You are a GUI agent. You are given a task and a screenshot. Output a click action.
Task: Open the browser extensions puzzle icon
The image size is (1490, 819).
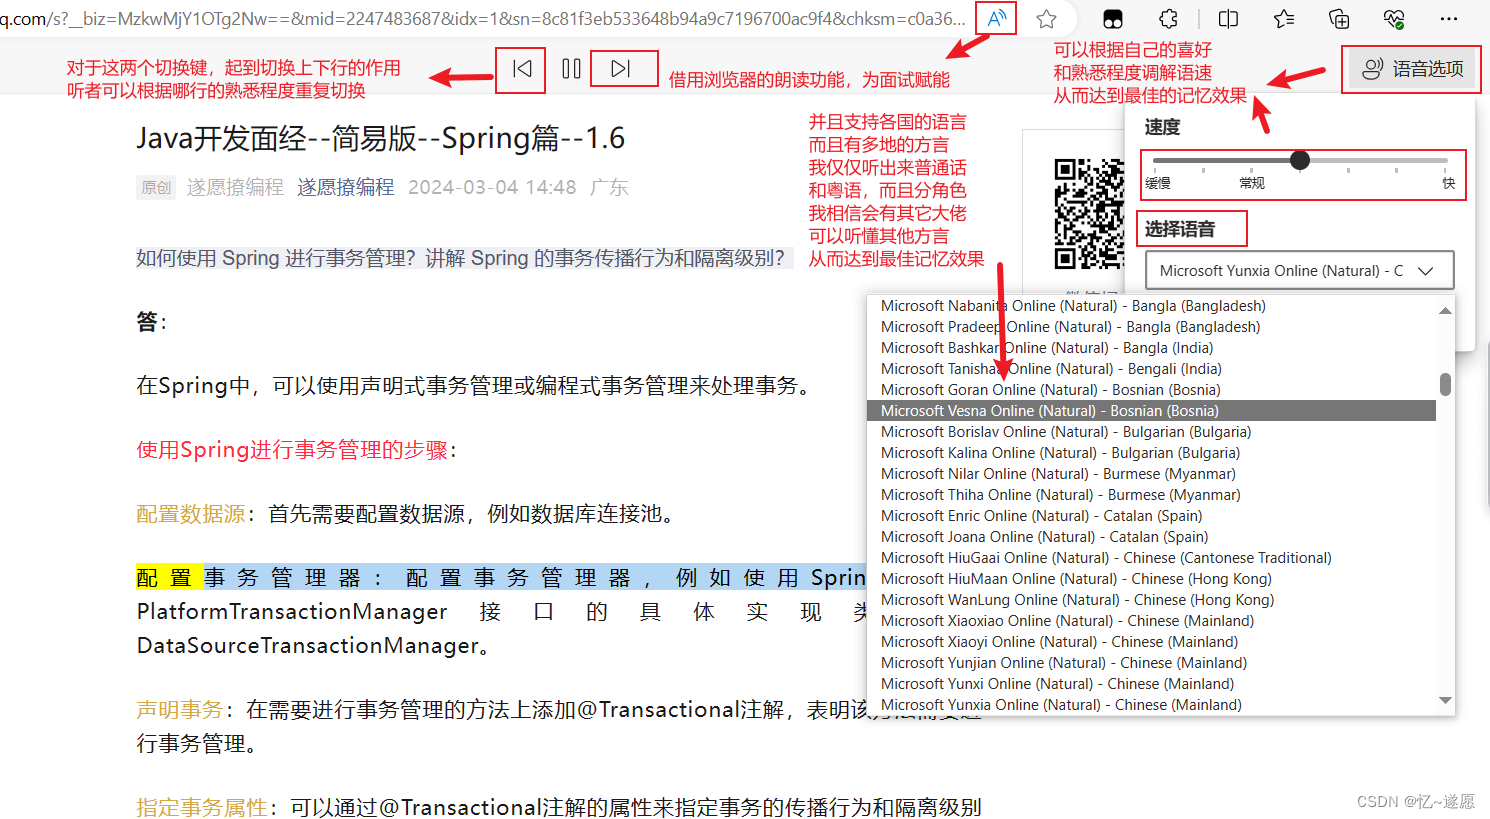tap(1168, 19)
